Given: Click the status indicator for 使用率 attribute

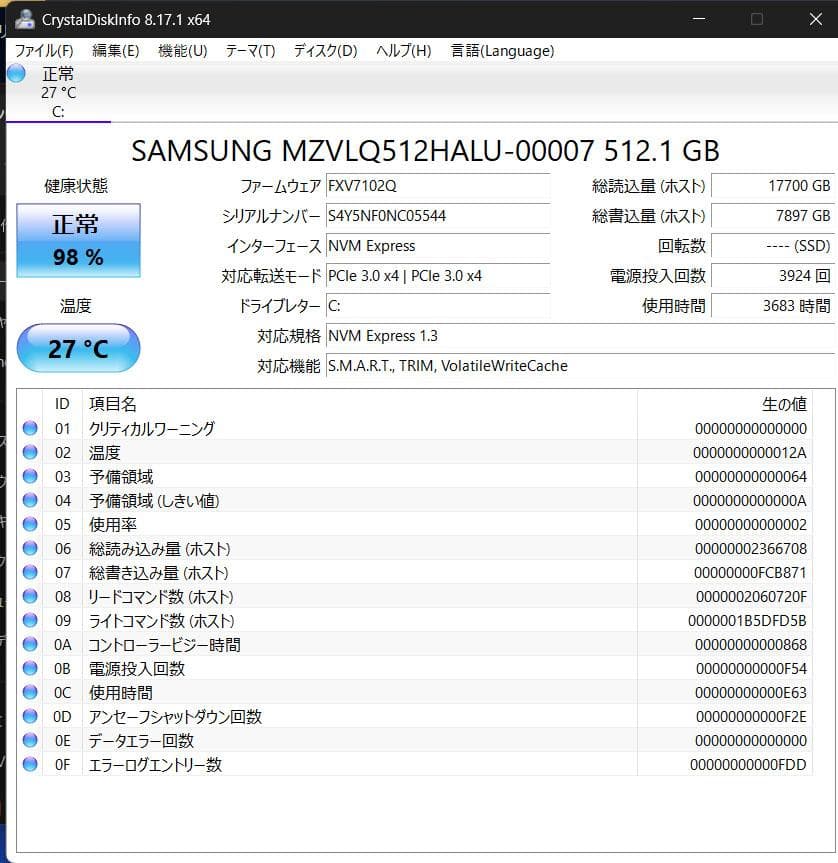Looking at the screenshot, I should click(x=30, y=524).
